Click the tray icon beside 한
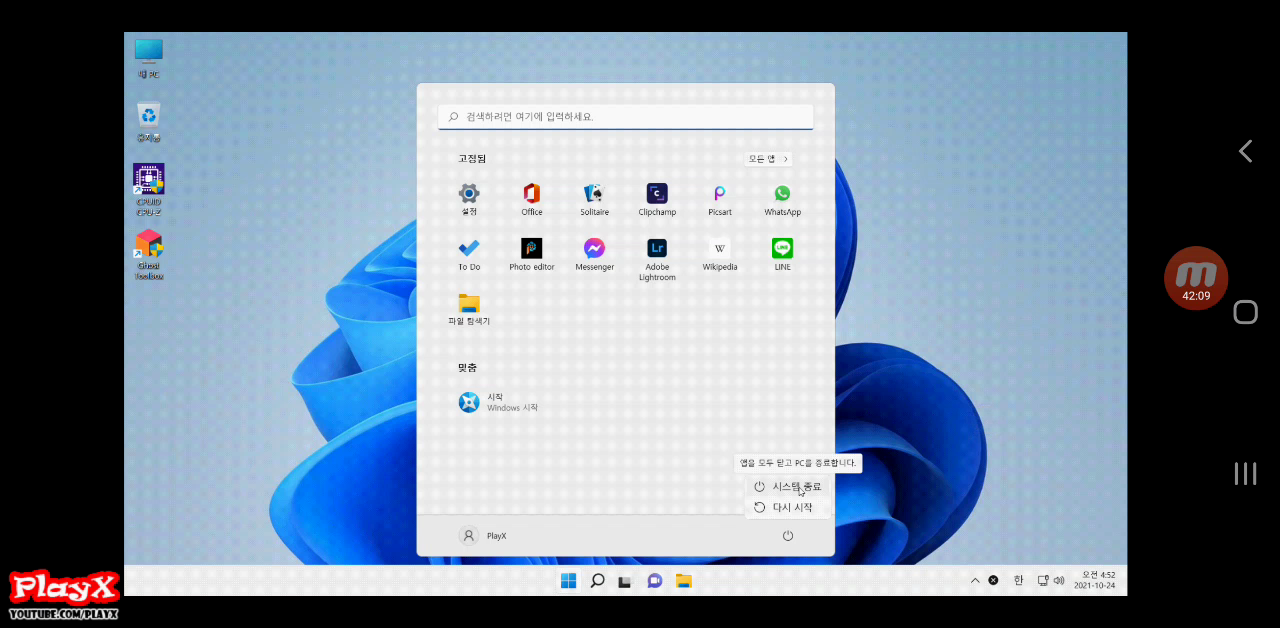1280x628 pixels. click(993, 580)
